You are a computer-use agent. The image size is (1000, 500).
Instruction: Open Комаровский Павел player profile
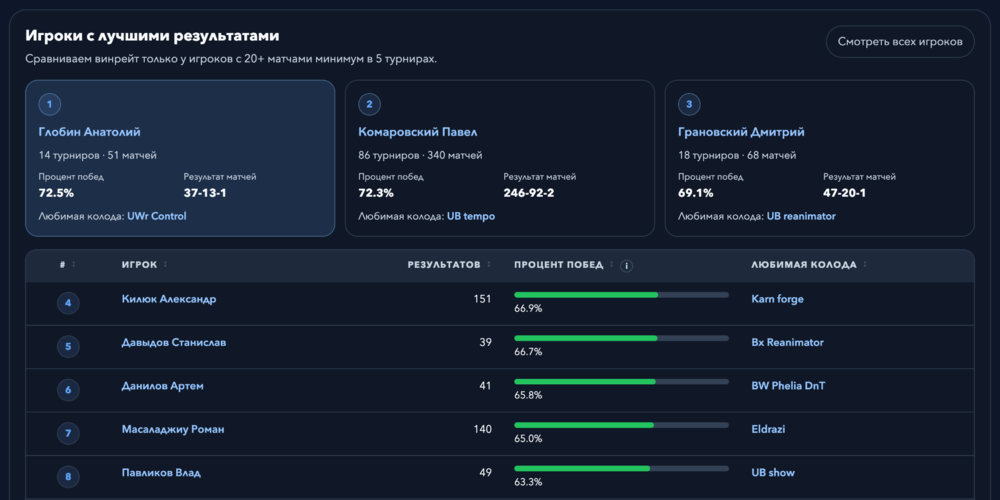(418, 132)
